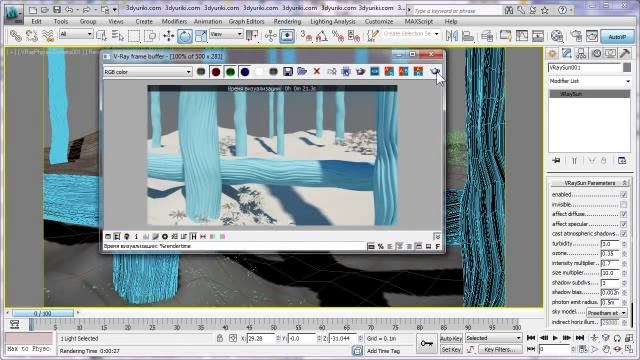Select the Unlink Selection tool

(x=32, y=36)
